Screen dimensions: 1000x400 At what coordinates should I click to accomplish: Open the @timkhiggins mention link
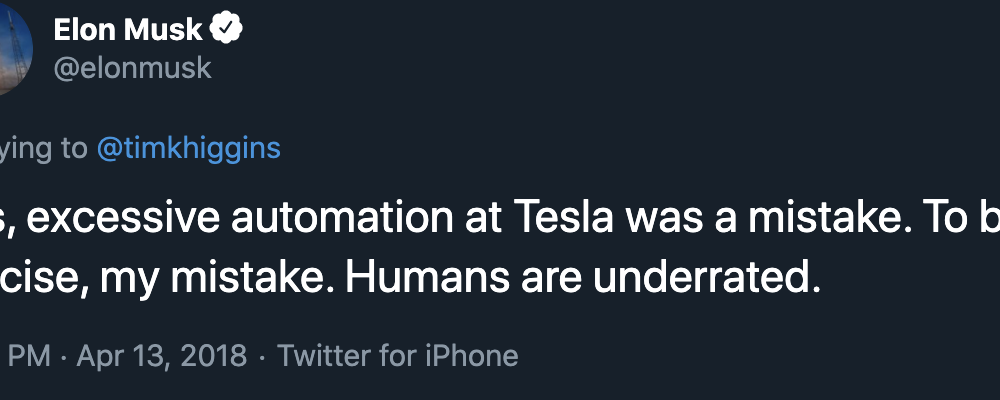pos(189,148)
